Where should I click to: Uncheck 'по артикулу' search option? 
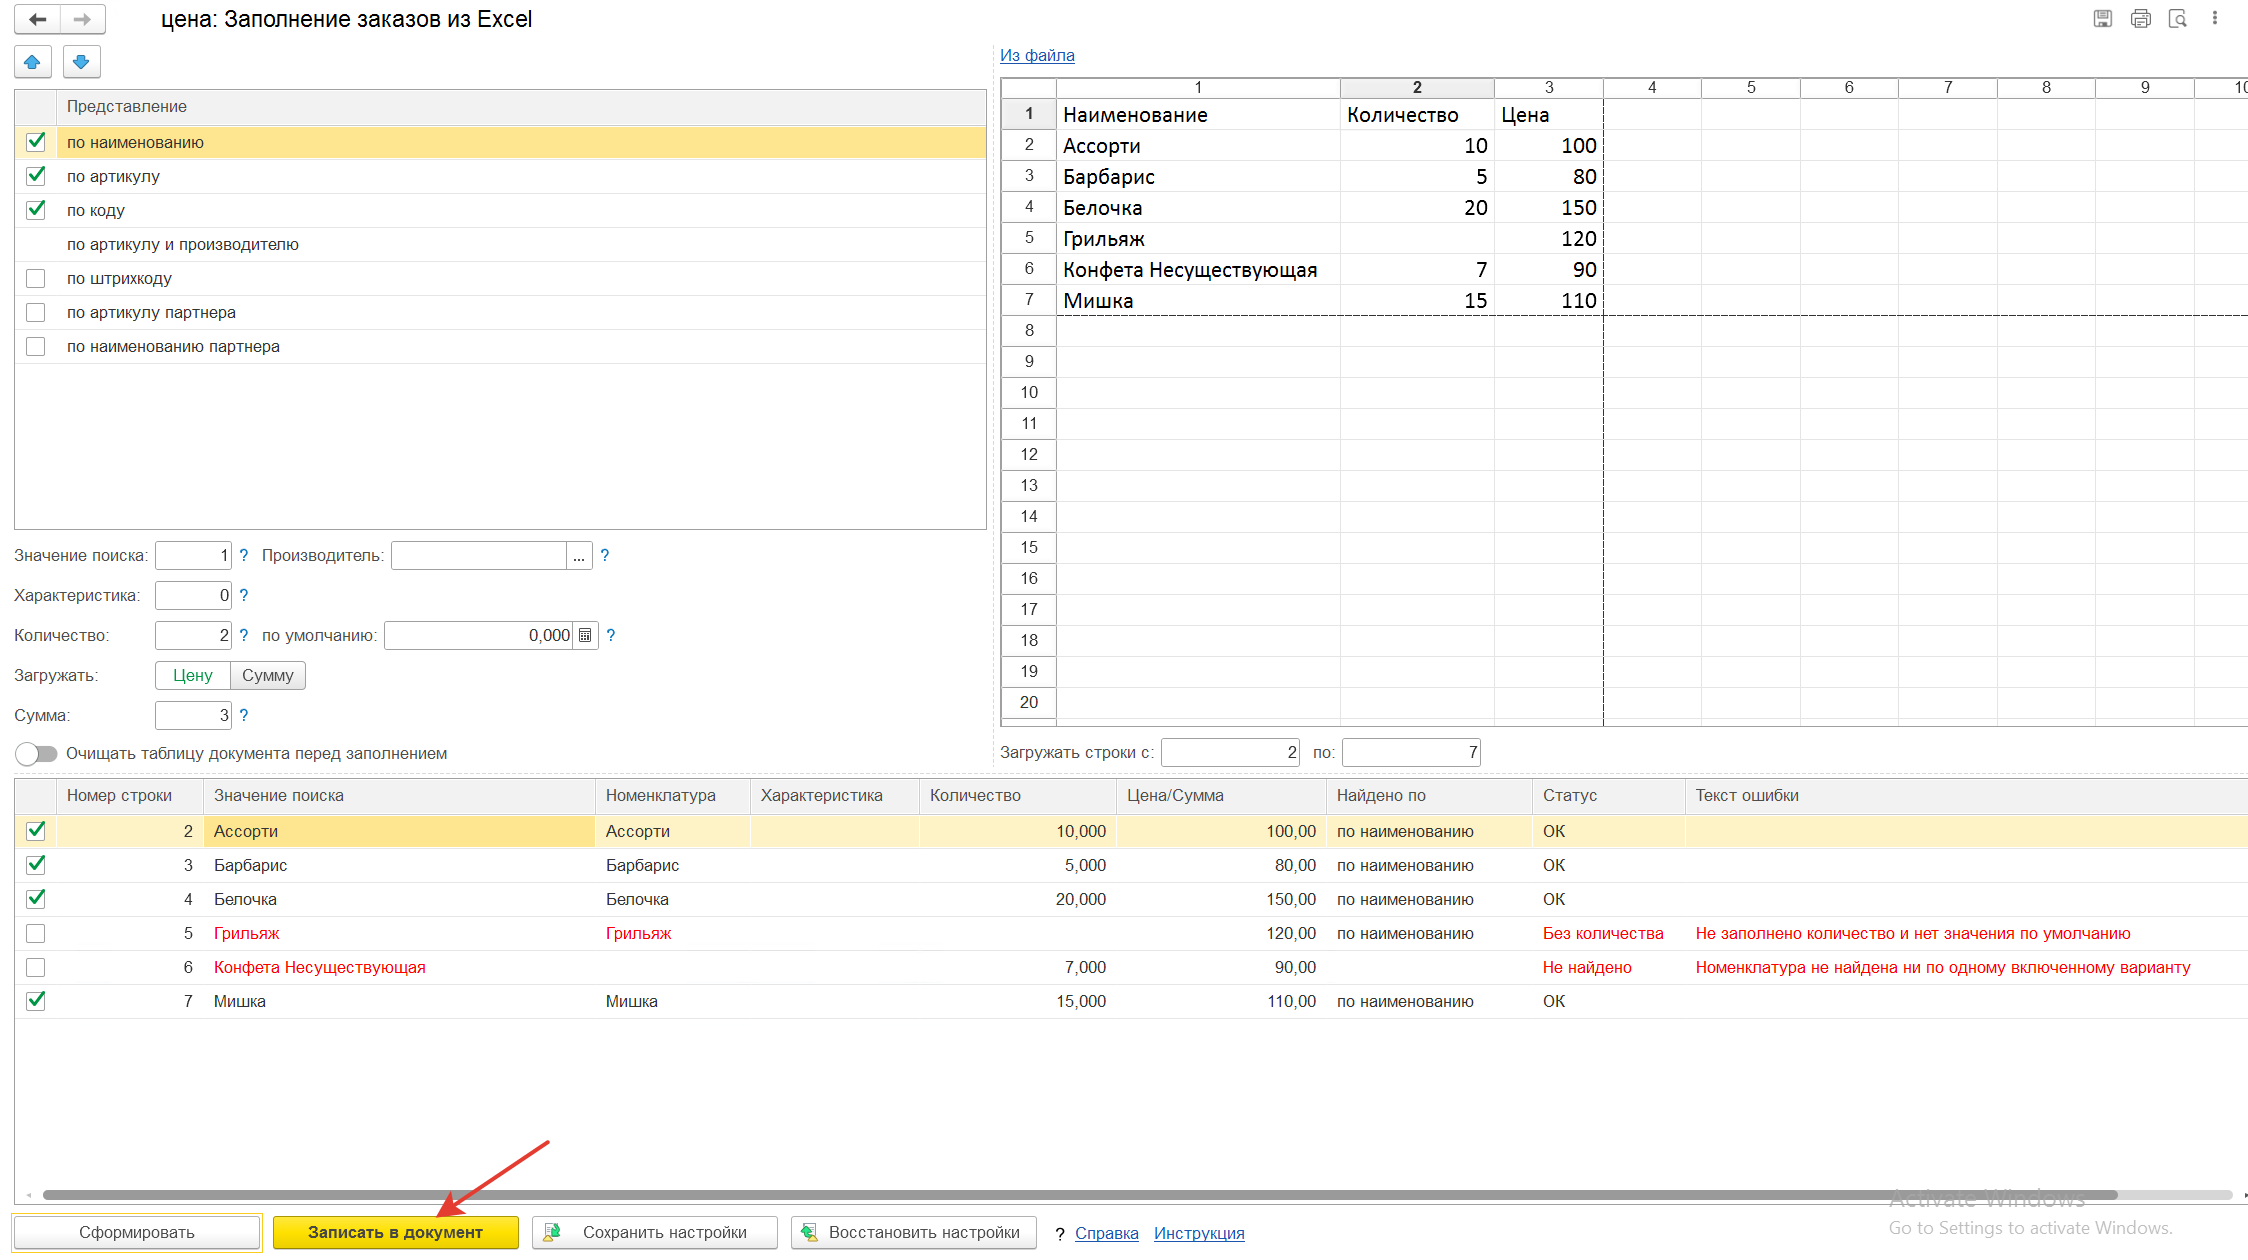[36, 176]
